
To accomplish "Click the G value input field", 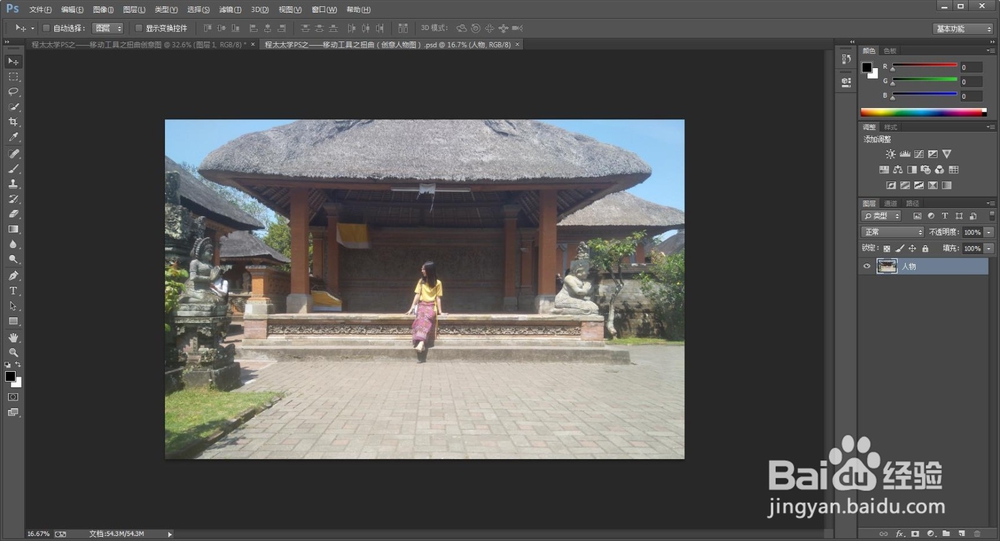I will (x=971, y=82).
